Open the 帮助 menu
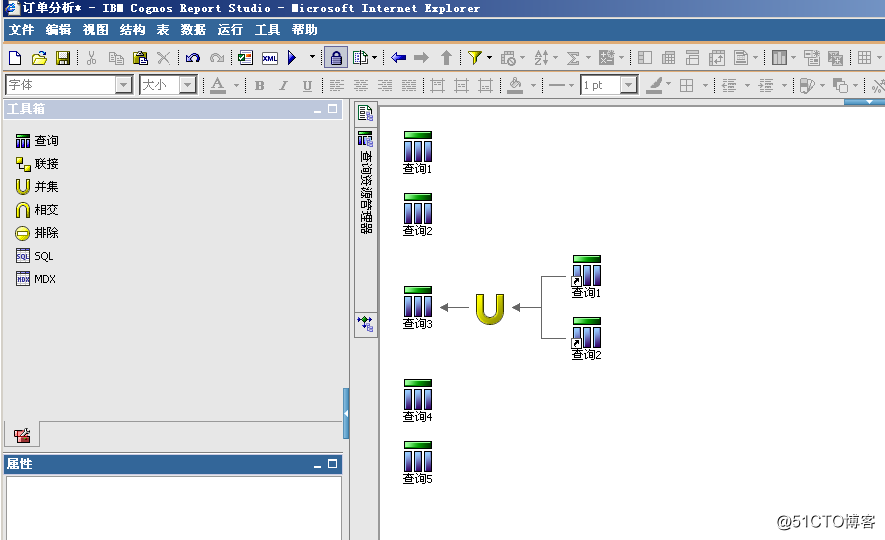Viewport: 885px width, 540px height. (x=304, y=30)
